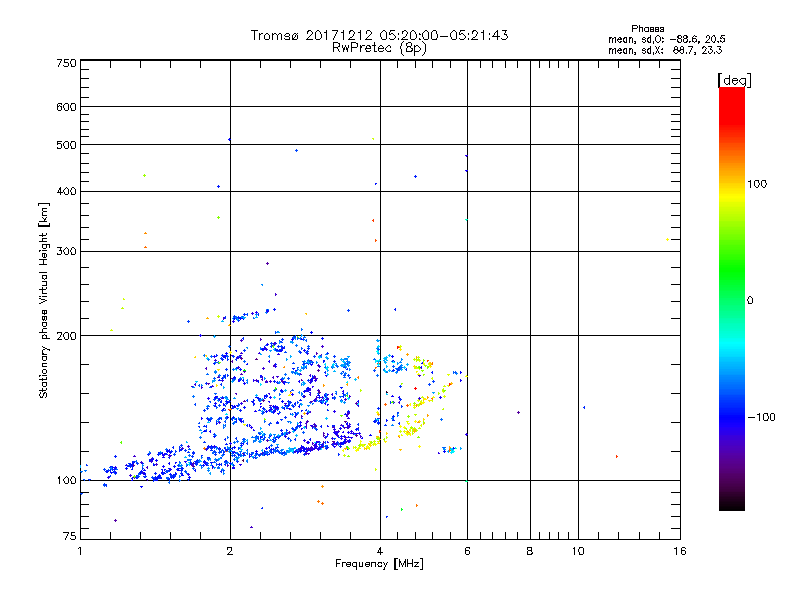Click the "Phases" header text
Screen dimensions: 800x600
[647, 29]
